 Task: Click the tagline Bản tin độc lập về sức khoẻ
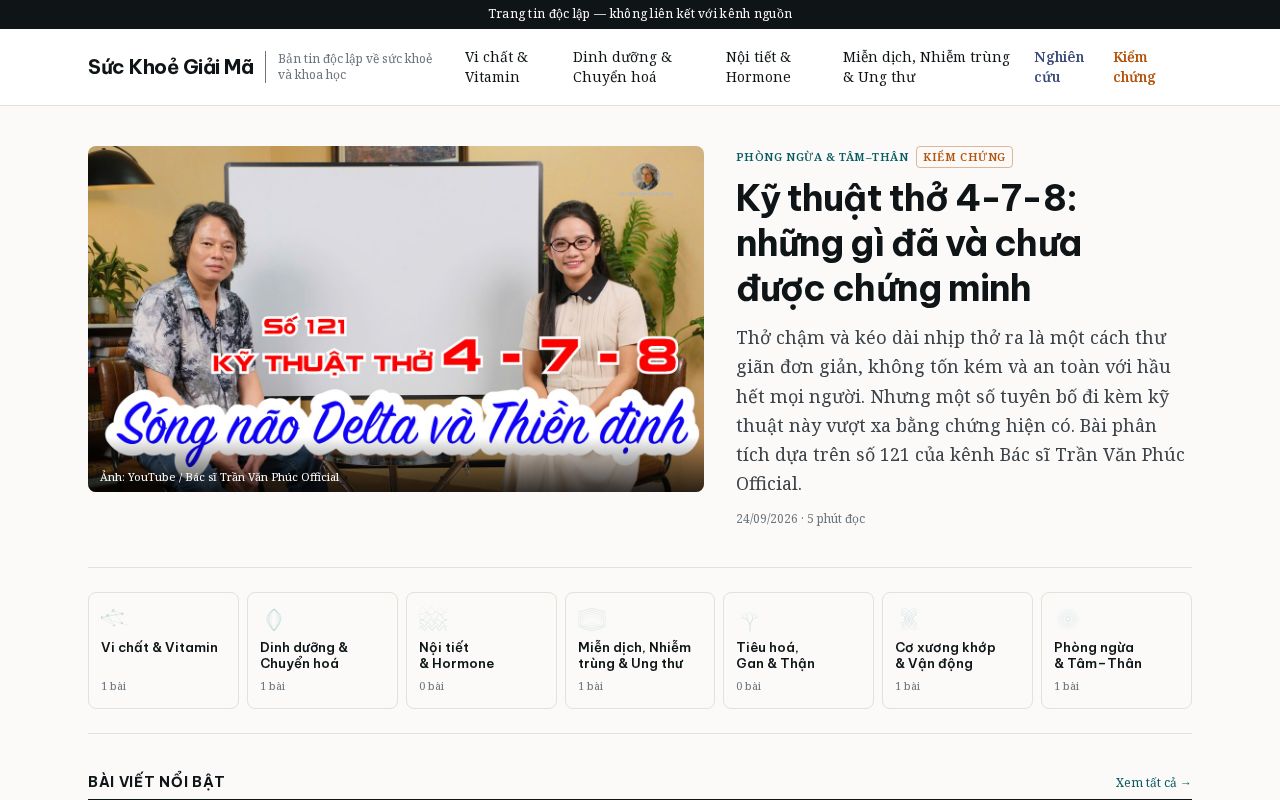coord(355,67)
